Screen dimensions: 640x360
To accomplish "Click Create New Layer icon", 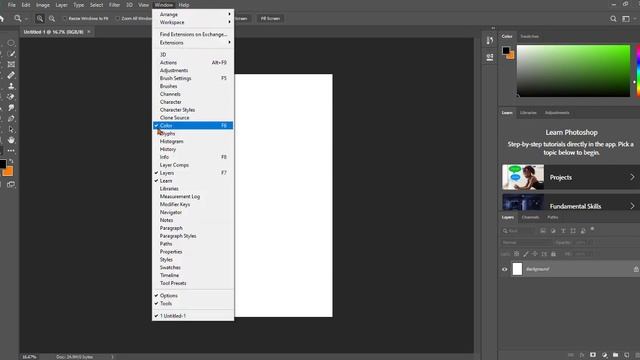I will 627,355.
